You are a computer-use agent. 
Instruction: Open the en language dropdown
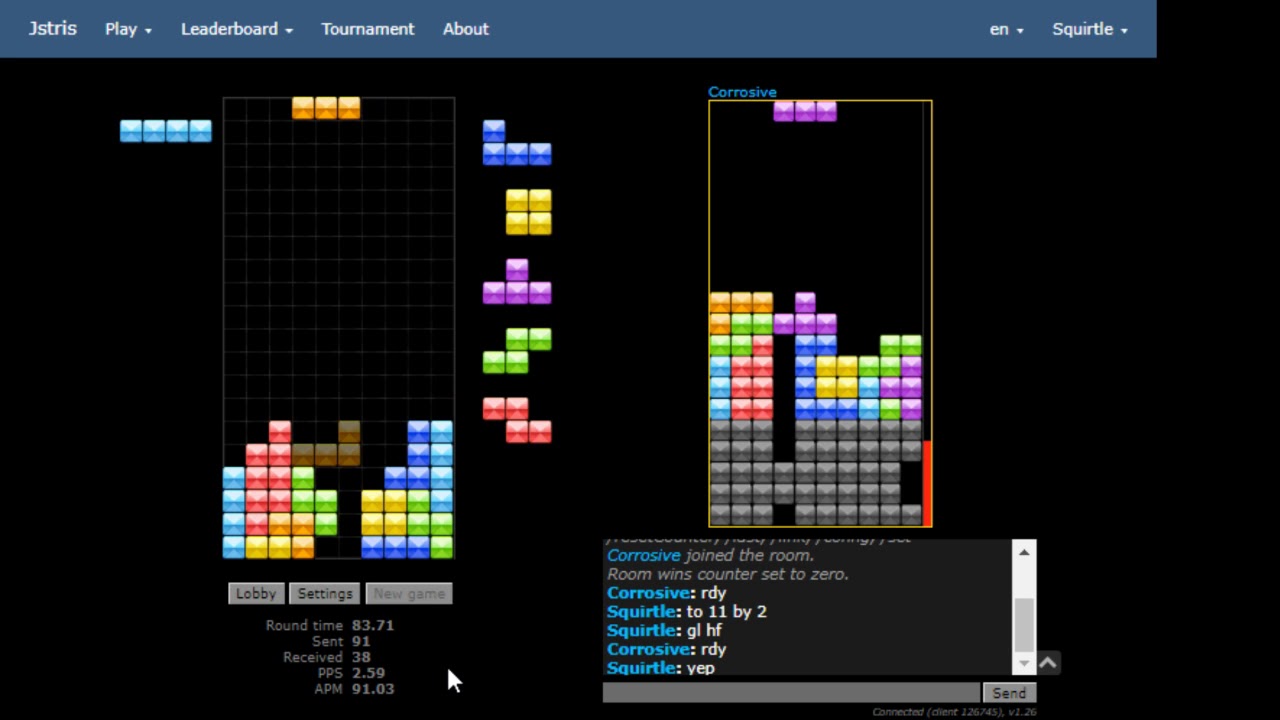click(1006, 29)
